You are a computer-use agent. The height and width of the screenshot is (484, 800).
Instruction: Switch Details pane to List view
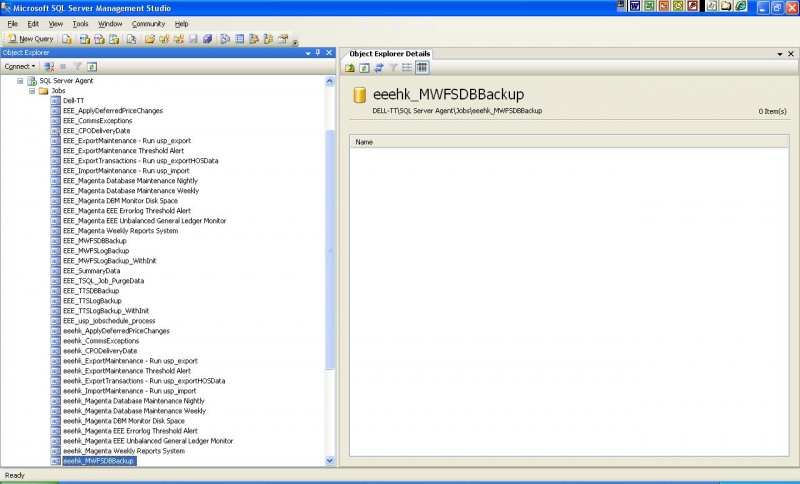pyautogui.click(x=407, y=68)
